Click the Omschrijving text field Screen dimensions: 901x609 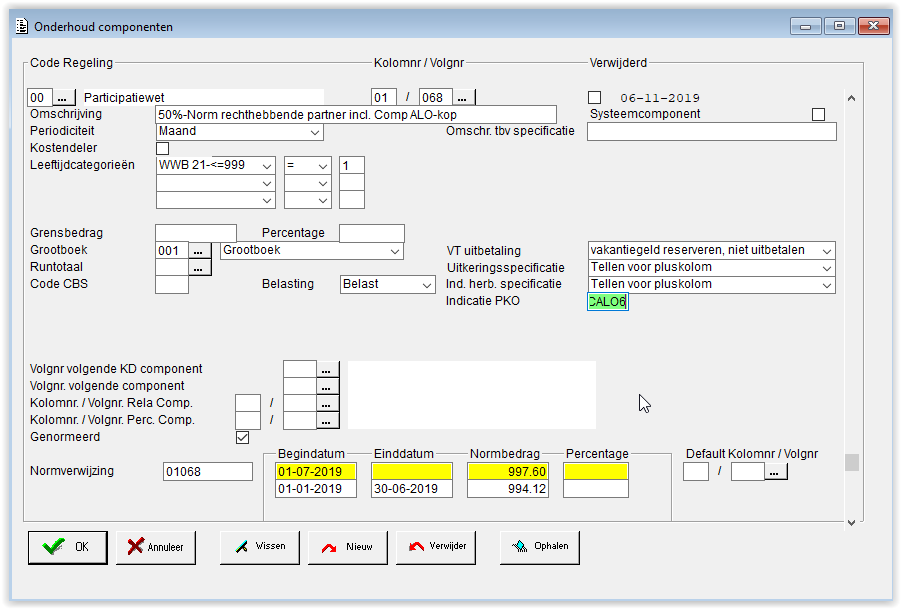tap(356, 114)
